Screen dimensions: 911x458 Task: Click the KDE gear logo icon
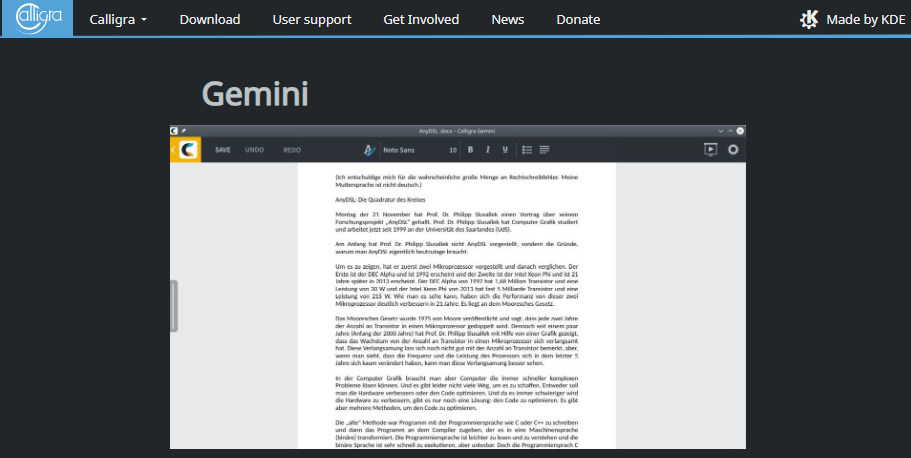[x=809, y=20]
